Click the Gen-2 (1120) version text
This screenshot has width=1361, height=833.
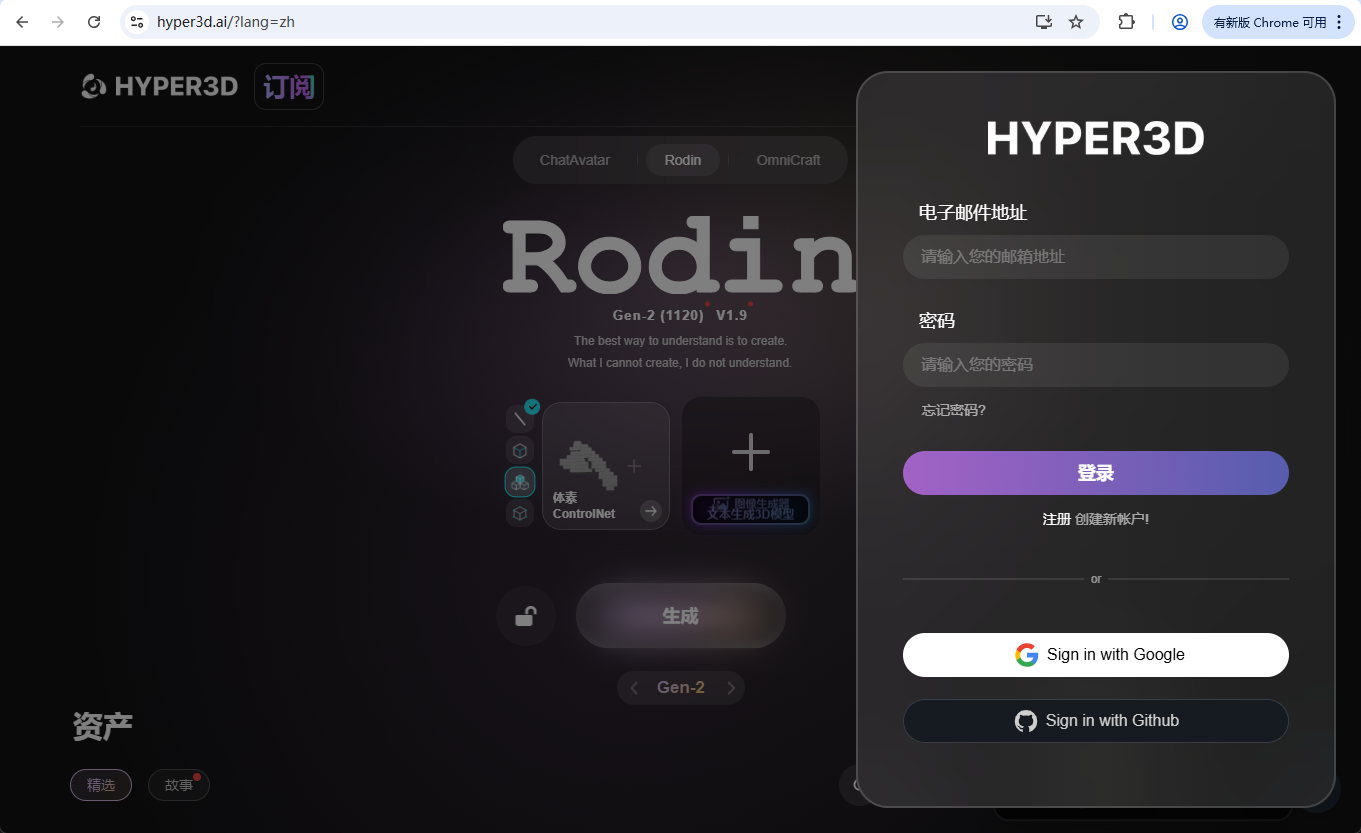[658, 315]
